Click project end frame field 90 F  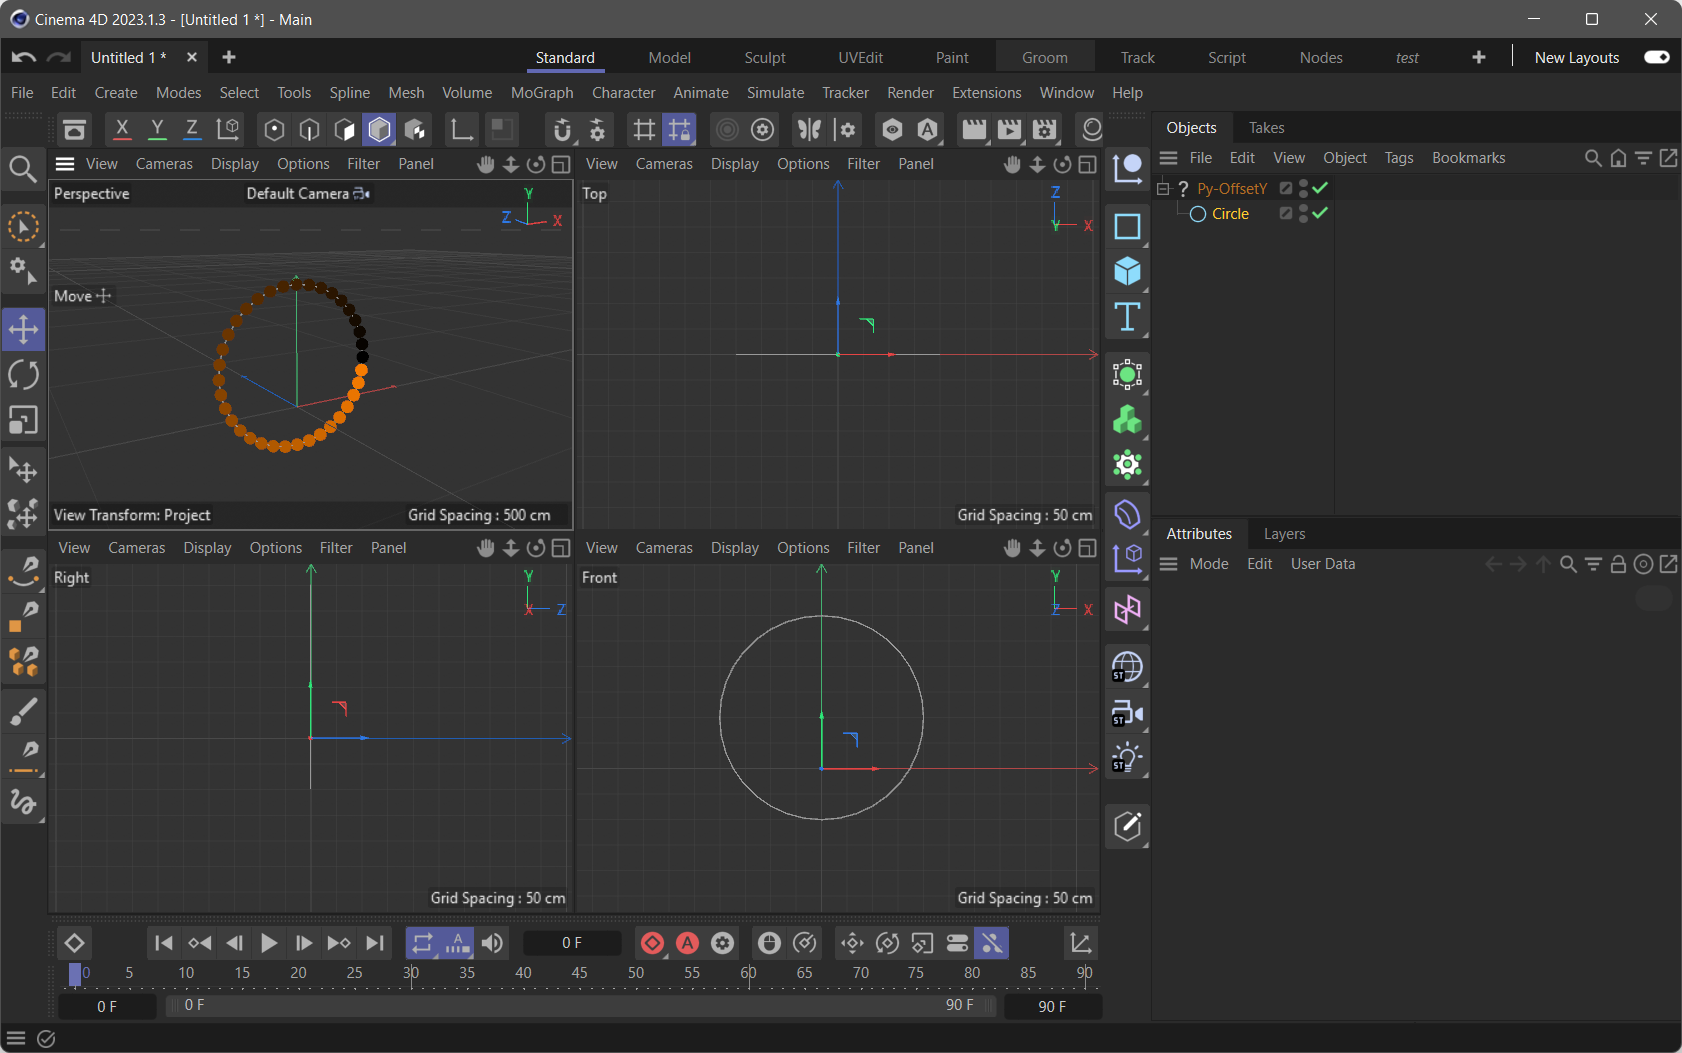click(x=1052, y=1006)
